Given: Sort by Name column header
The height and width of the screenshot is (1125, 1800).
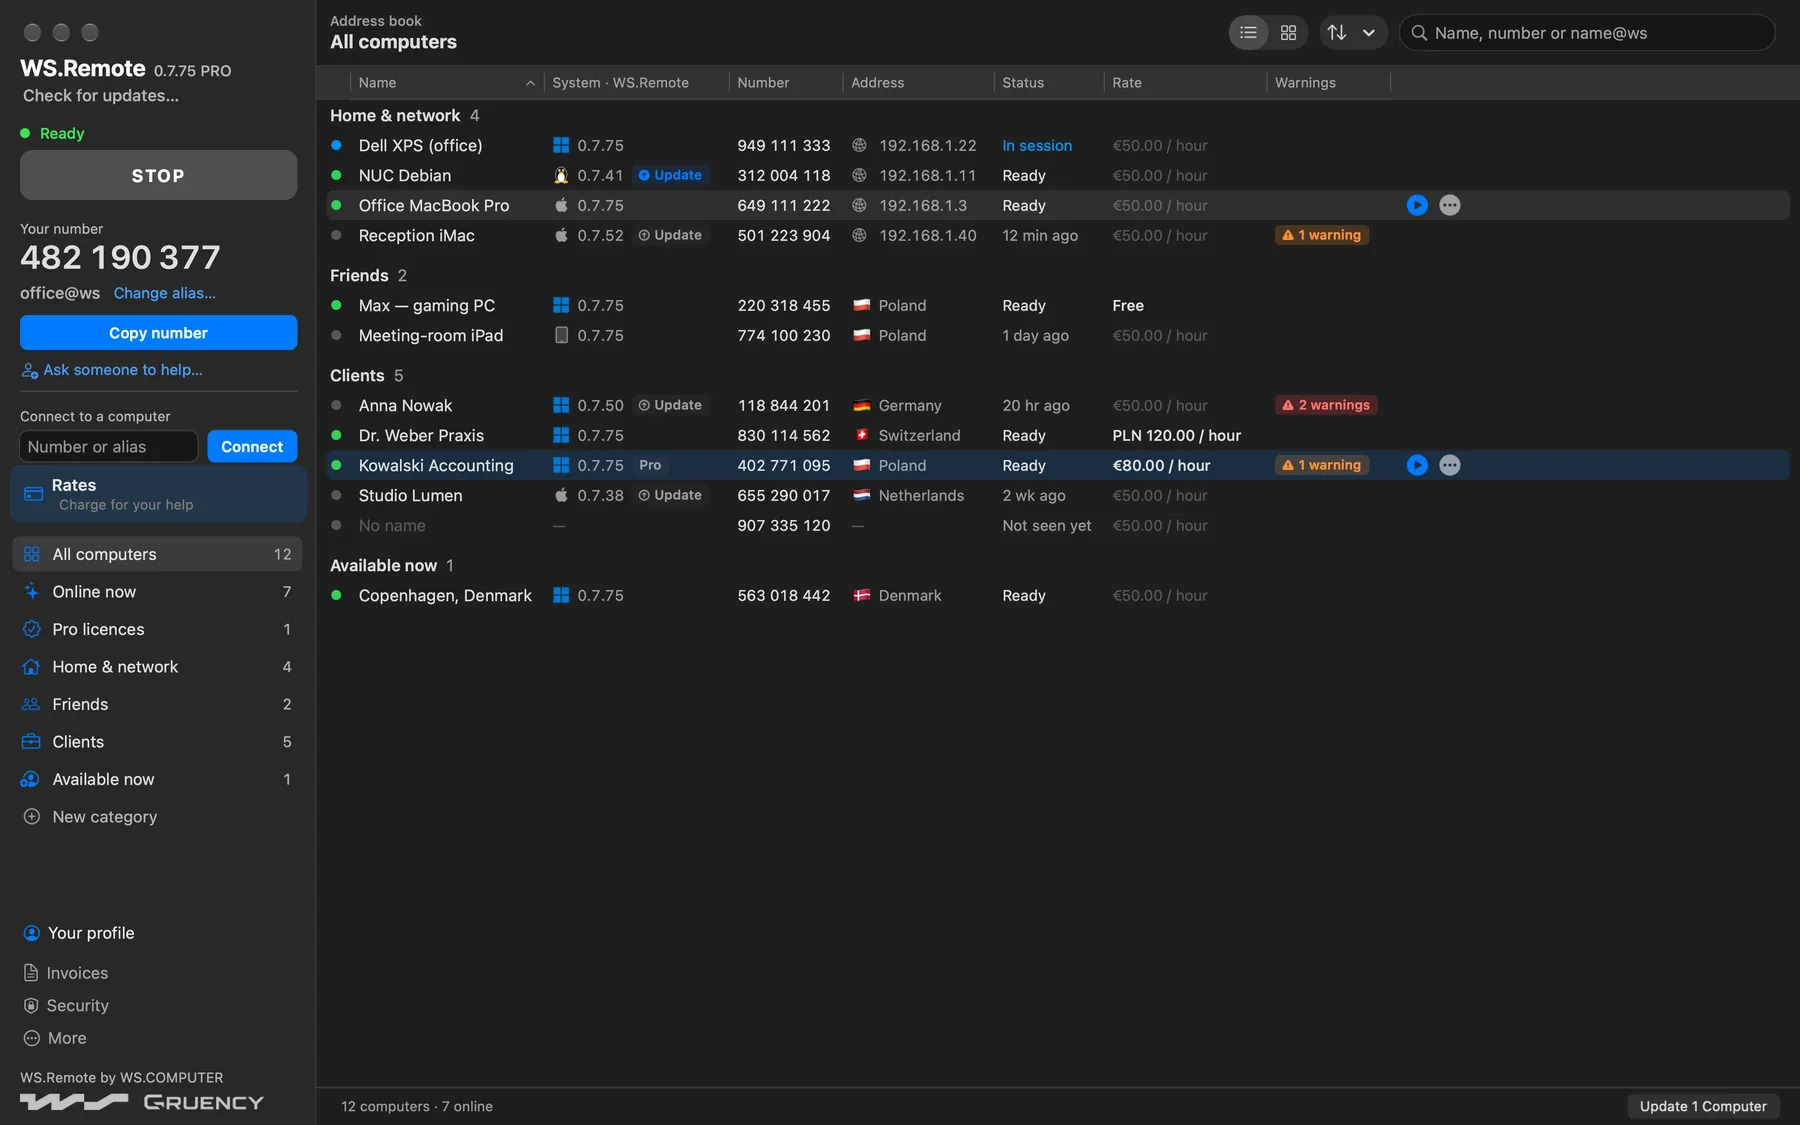Looking at the screenshot, I should [446, 83].
